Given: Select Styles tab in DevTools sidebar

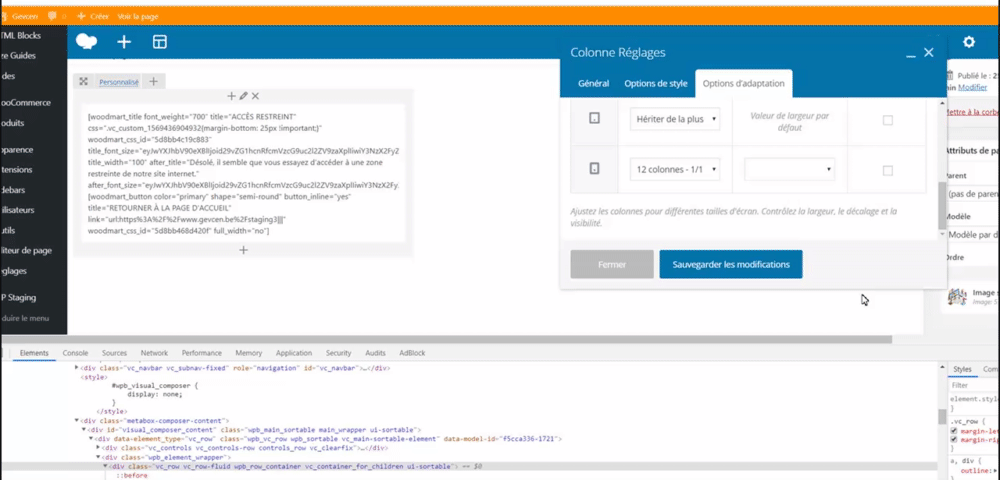Looking at the screenshot, I should tap(962, 369).
